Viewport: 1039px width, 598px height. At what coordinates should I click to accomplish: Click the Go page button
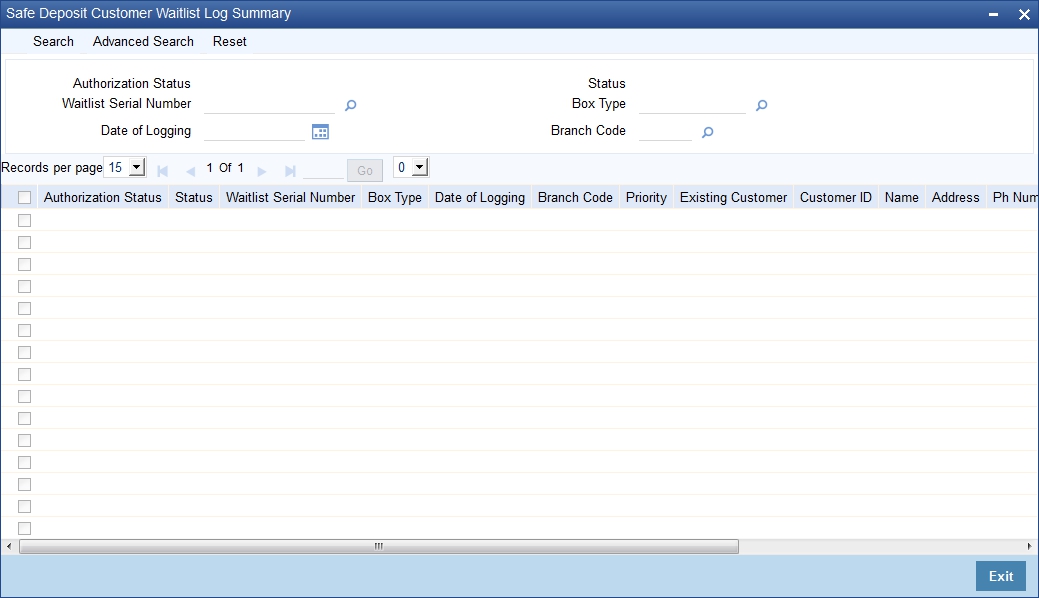[x=364, y=170]
